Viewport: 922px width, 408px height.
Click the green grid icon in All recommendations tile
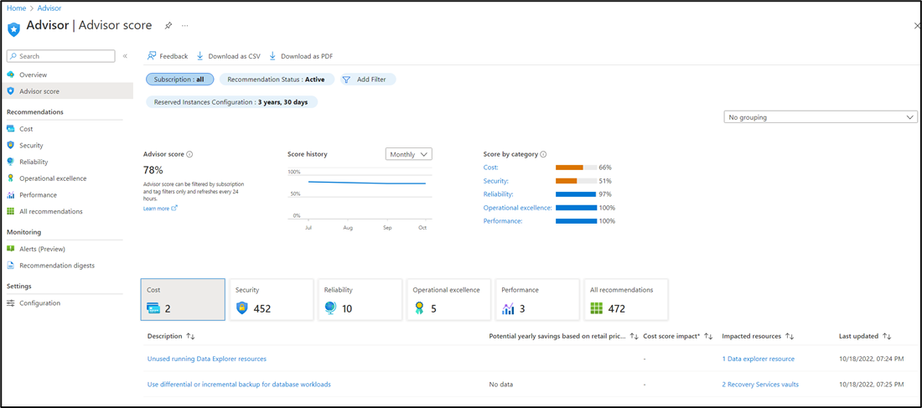(597, 308)
